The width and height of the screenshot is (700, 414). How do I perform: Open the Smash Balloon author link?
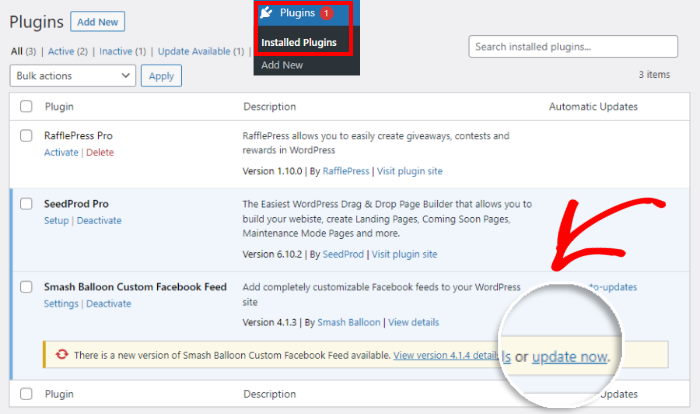click(x=349, y=322)
